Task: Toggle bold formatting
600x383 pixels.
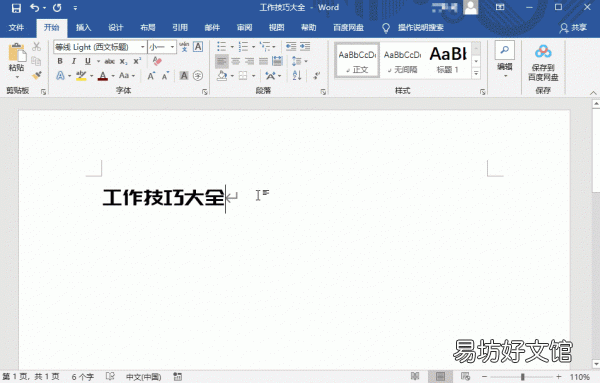Action: click(x=60, y=61)
